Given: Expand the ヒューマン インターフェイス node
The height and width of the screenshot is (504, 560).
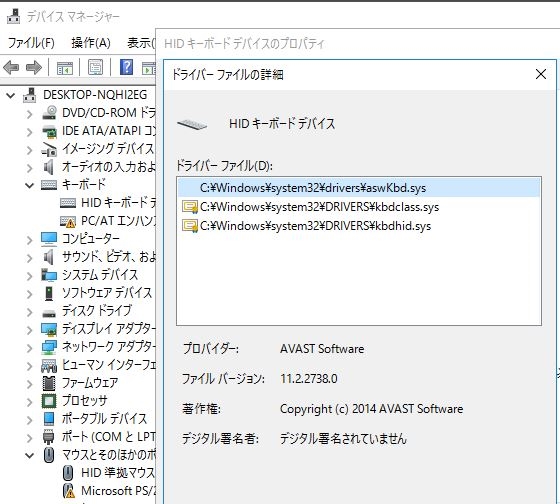Looking at the screenshot, I should [30, 366].
